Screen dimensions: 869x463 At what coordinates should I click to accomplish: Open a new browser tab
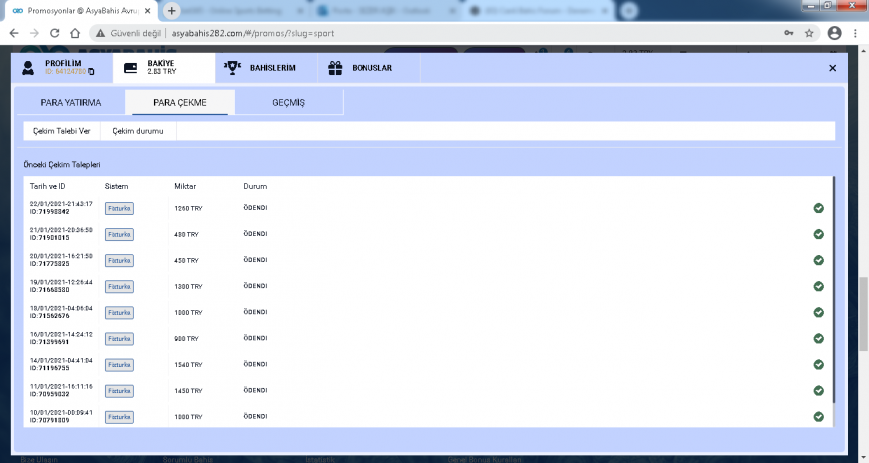coord(171,11)
